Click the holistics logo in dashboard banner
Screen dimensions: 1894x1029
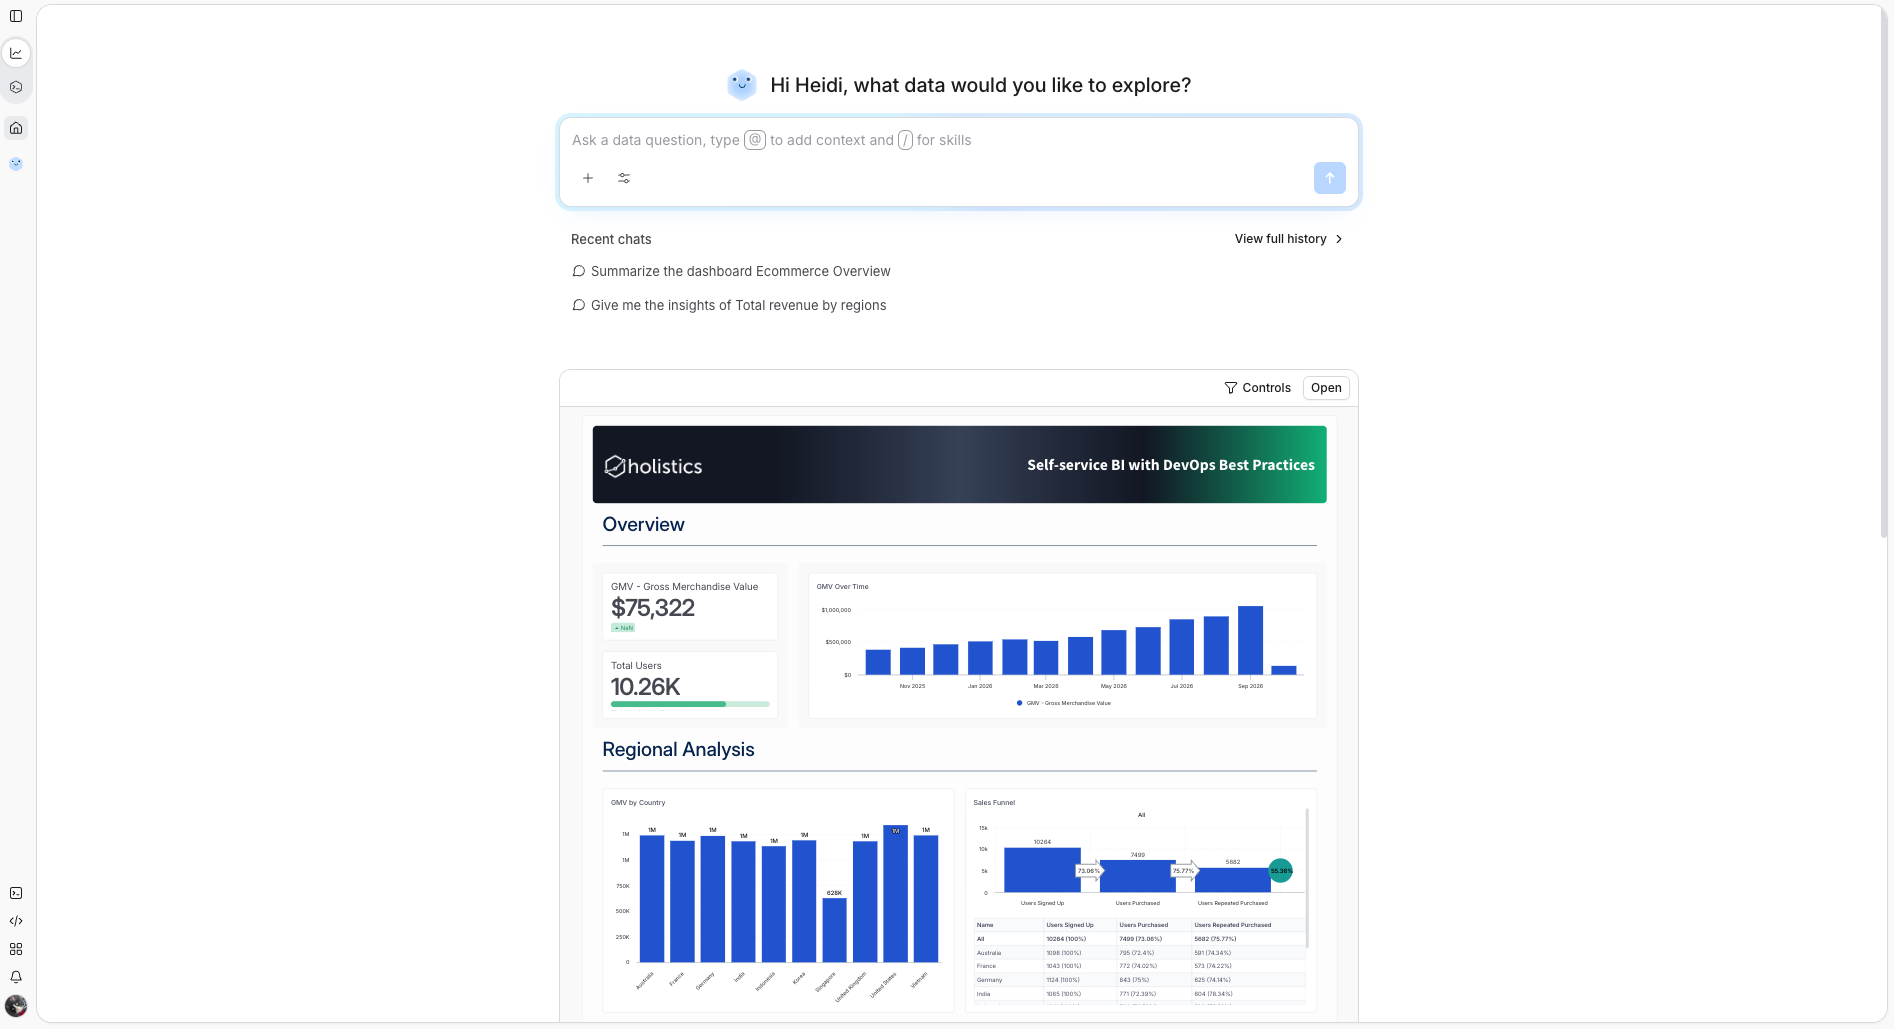point(654,466)
